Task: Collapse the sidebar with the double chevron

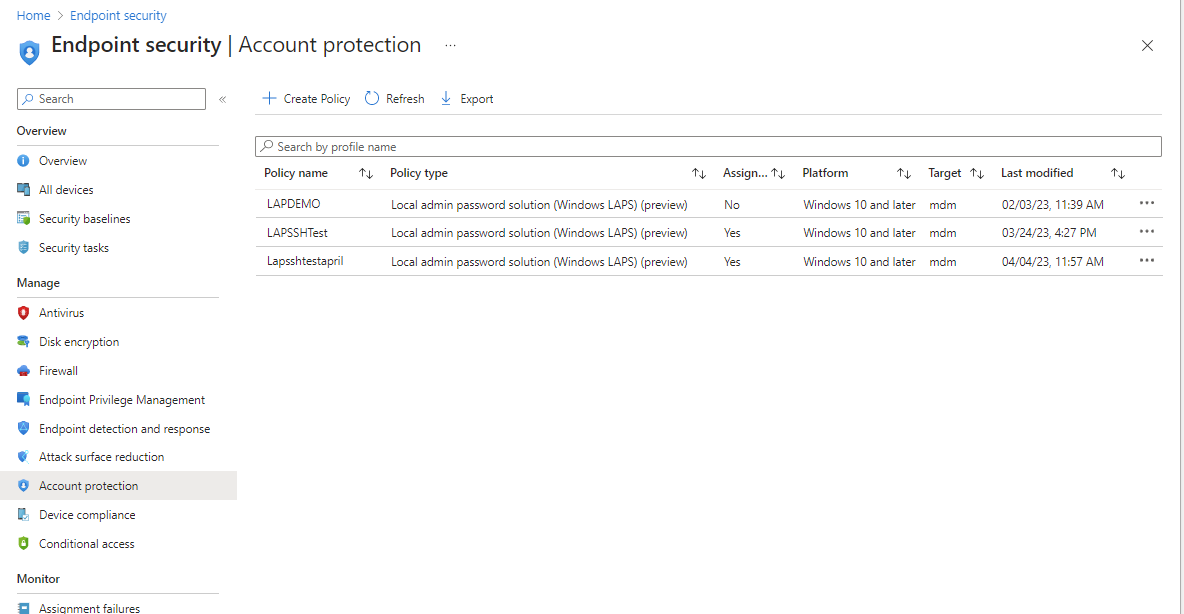Action: pos(223,99)
